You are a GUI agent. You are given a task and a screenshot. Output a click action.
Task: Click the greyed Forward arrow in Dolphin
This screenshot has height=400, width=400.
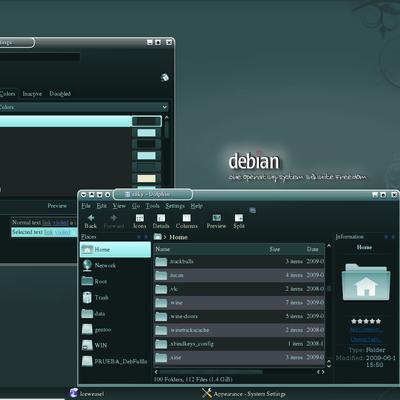coord(114,221)
